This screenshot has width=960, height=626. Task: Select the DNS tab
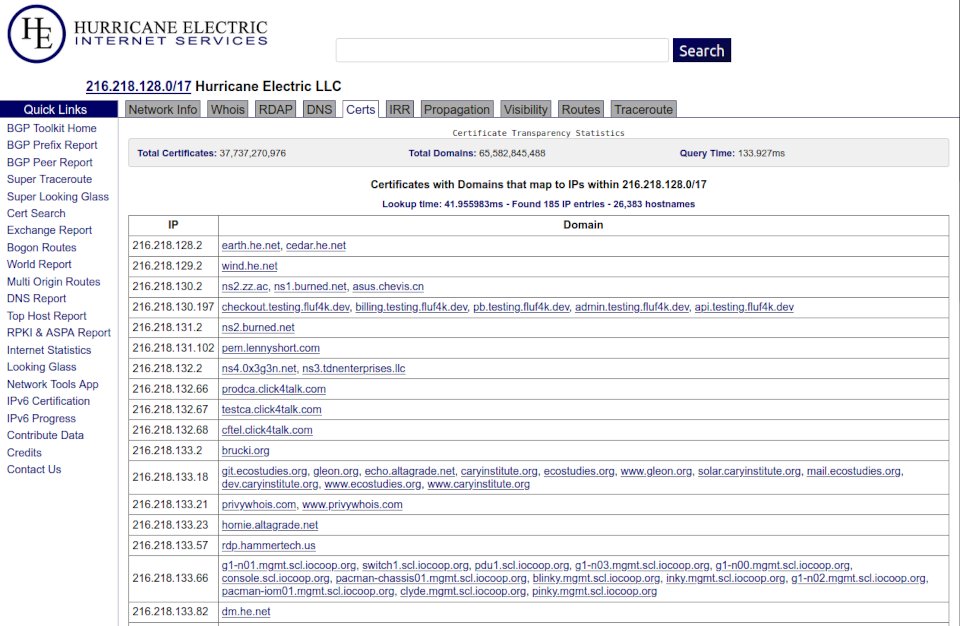pyautogui.click(x=319, y=109)
